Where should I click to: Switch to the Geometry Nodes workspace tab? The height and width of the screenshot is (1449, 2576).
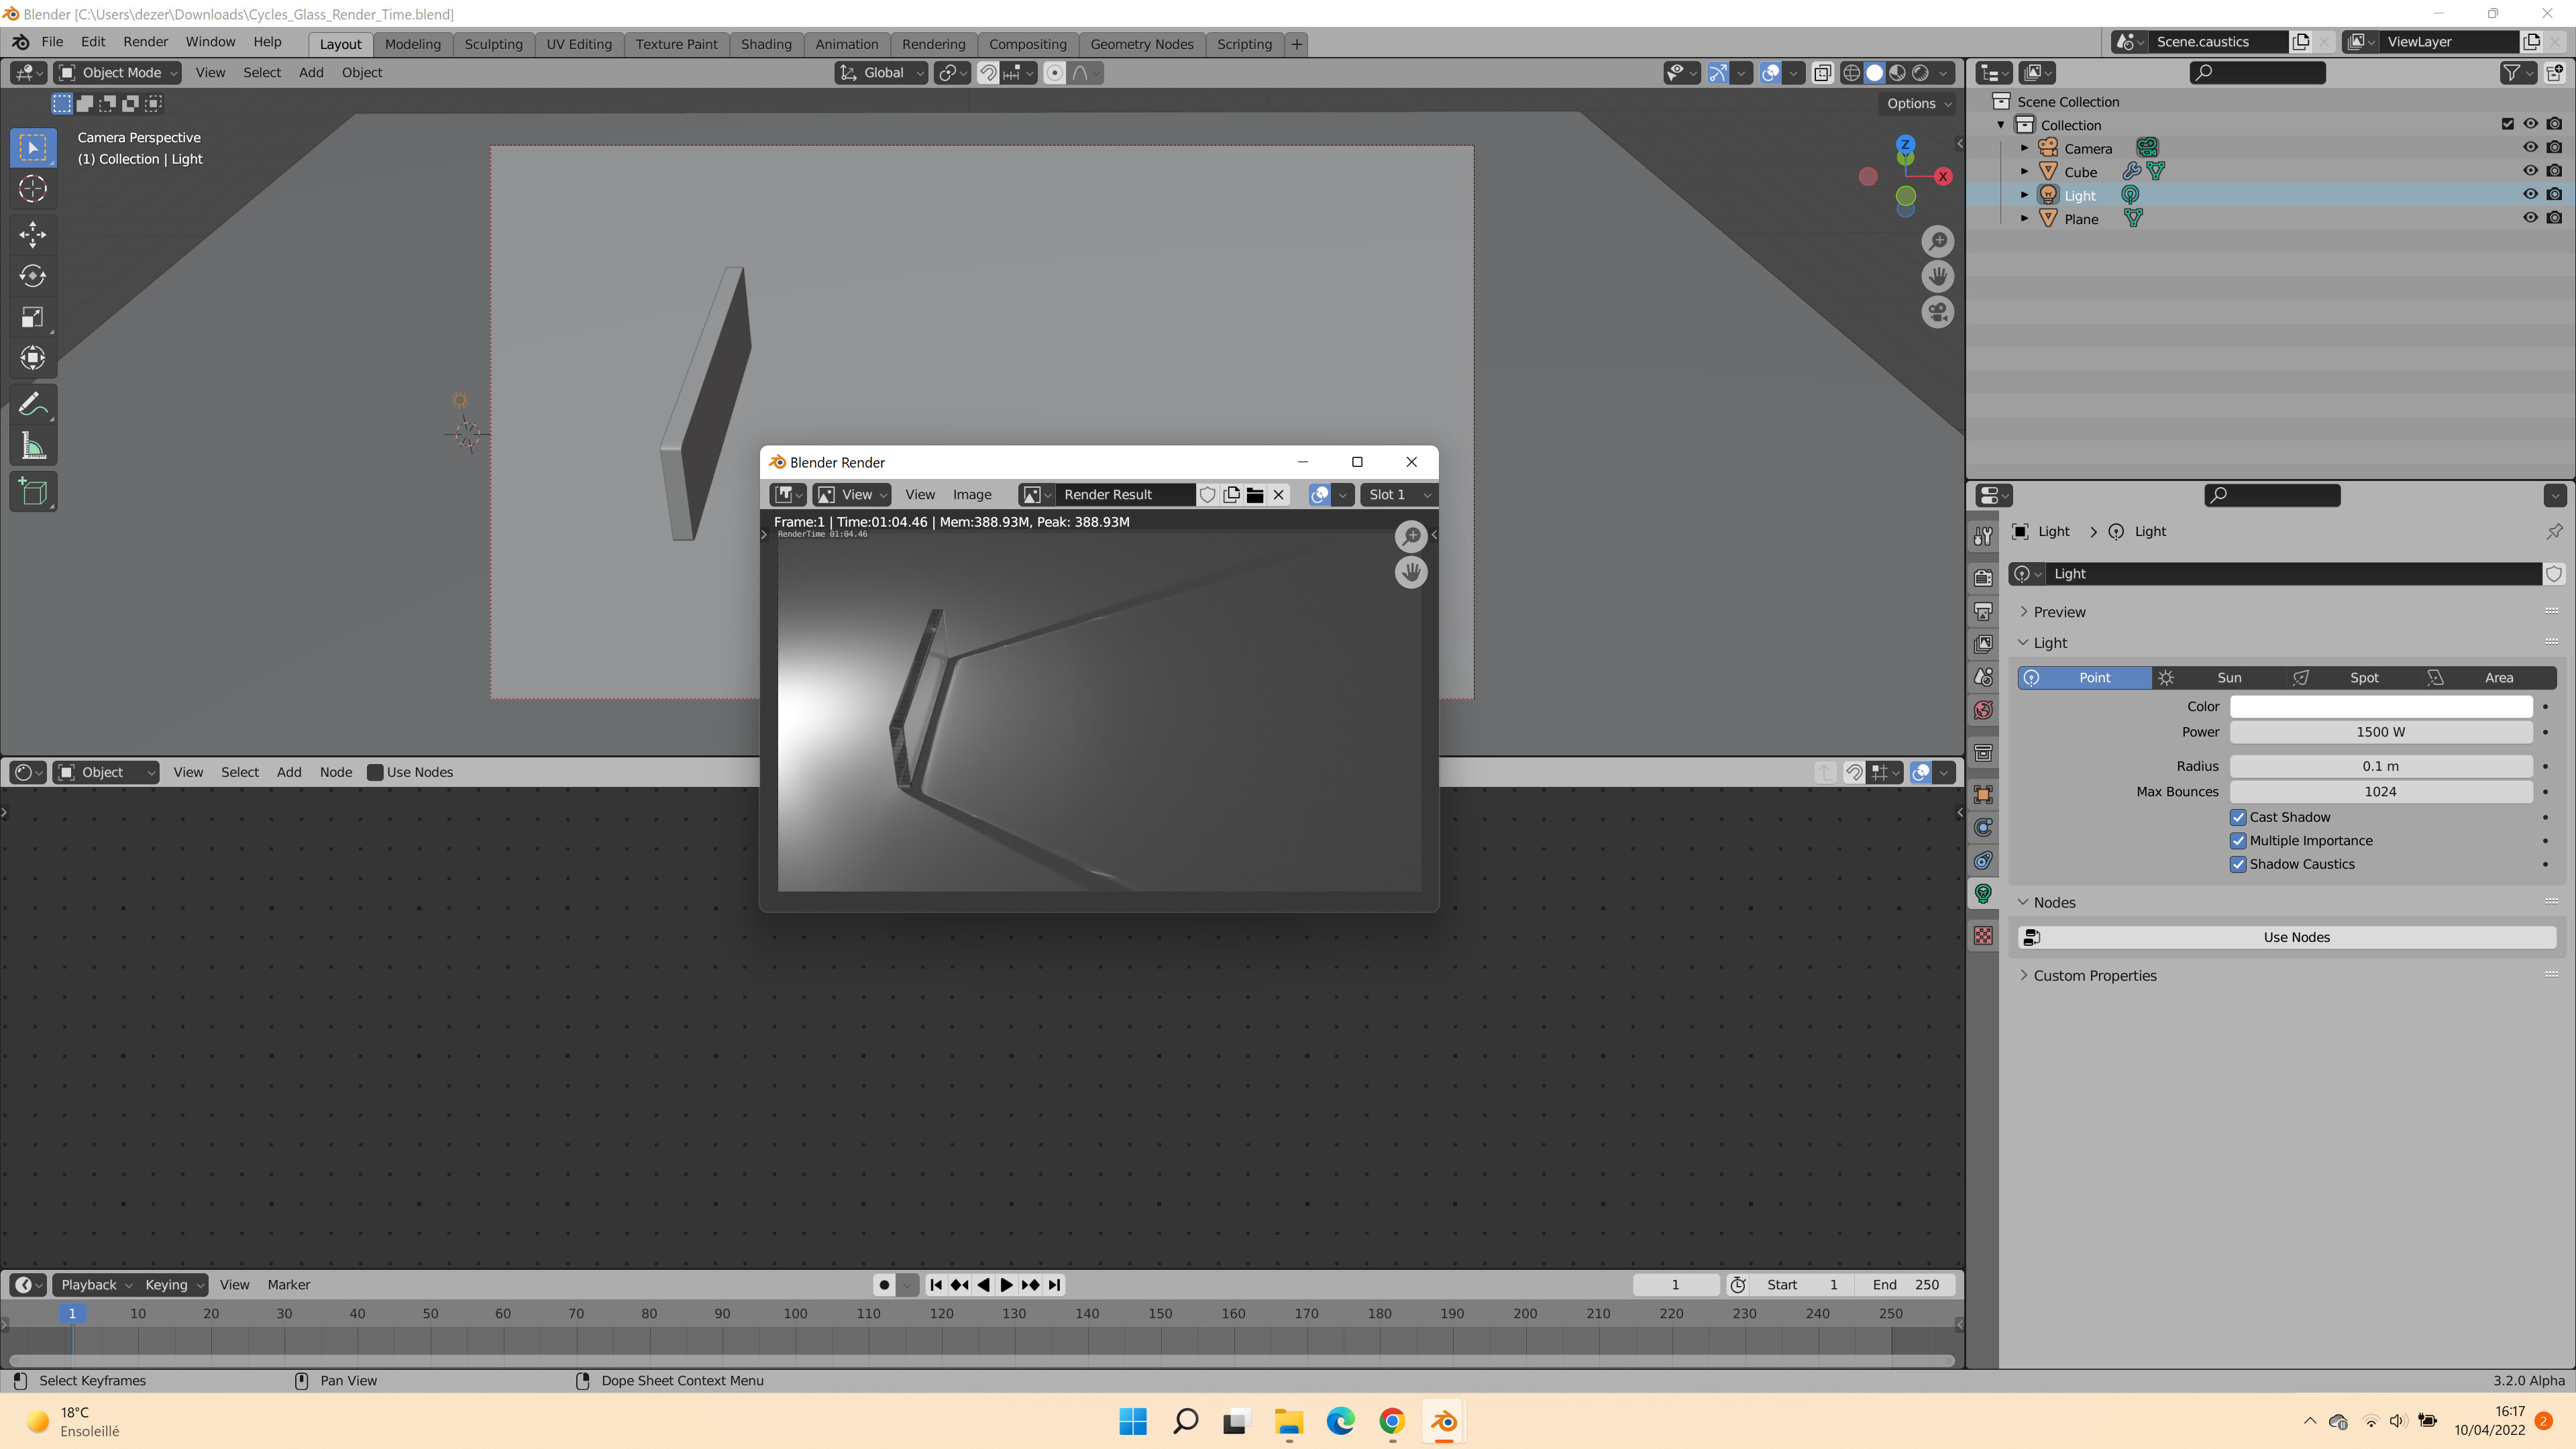click(x=1141, y=44)
